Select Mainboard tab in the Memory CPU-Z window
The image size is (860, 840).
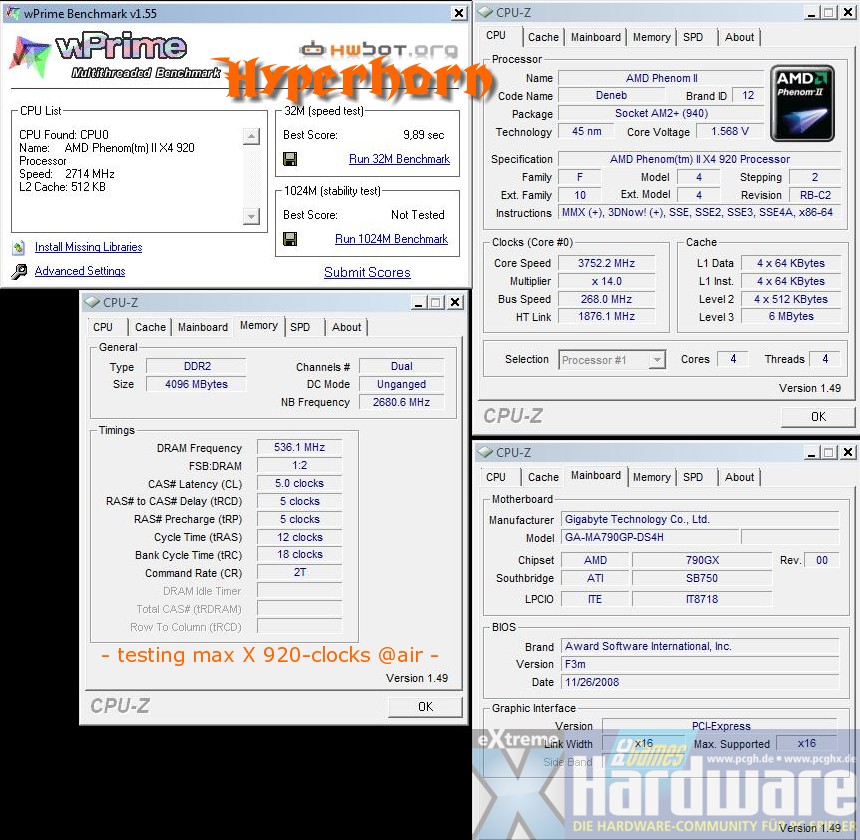click(x=203, y=327)
